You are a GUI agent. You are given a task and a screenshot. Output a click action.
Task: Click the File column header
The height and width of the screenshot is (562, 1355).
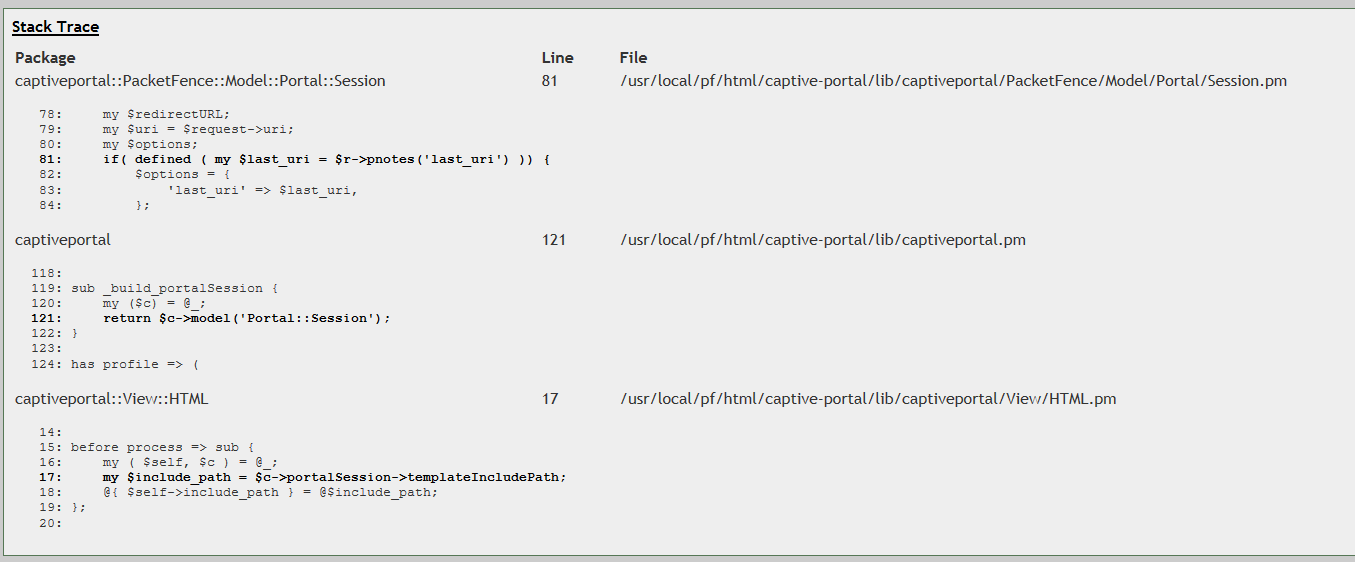point(633,58)
